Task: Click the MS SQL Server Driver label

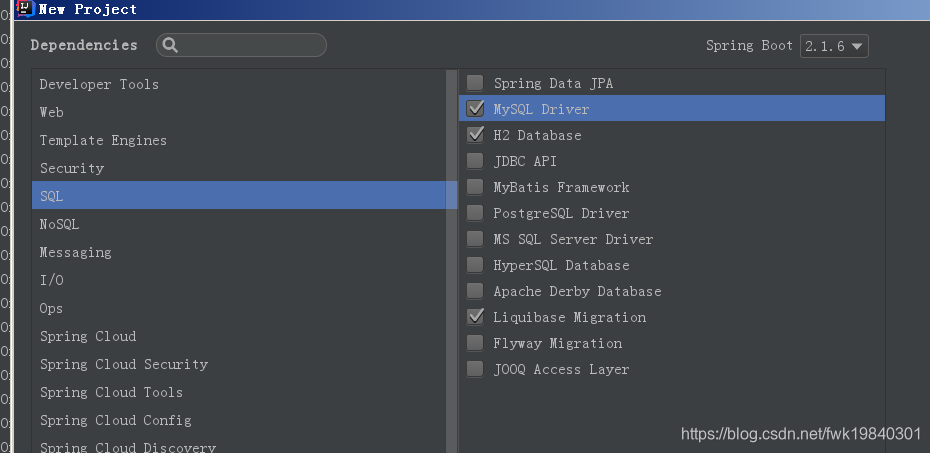Action: 573,240
